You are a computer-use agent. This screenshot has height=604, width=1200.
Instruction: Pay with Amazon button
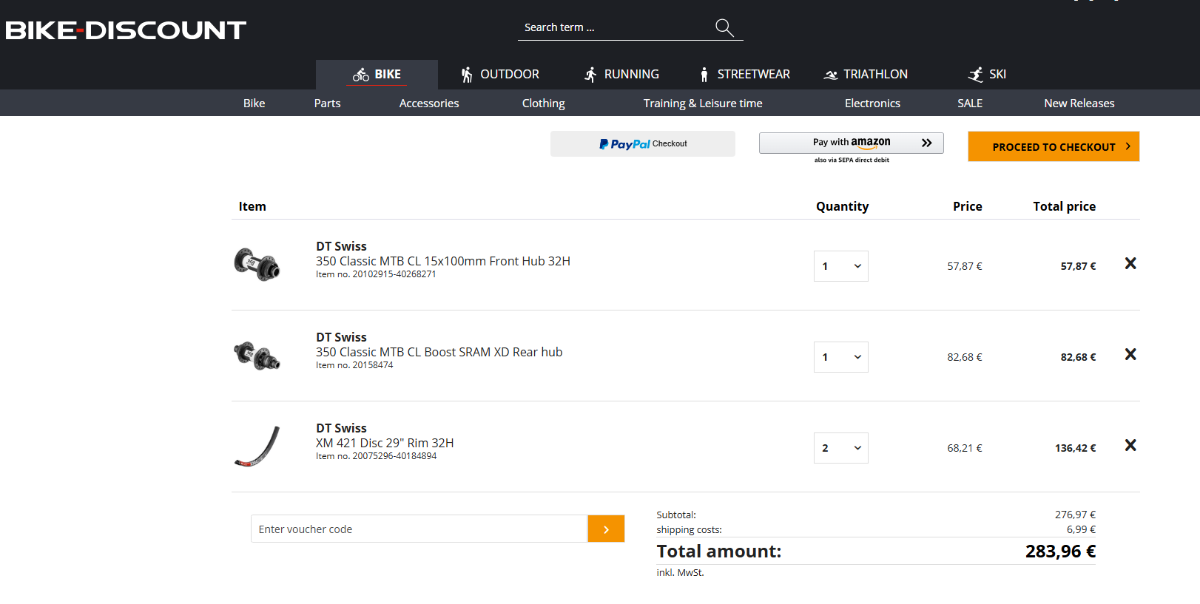click(x=851, y=143)
